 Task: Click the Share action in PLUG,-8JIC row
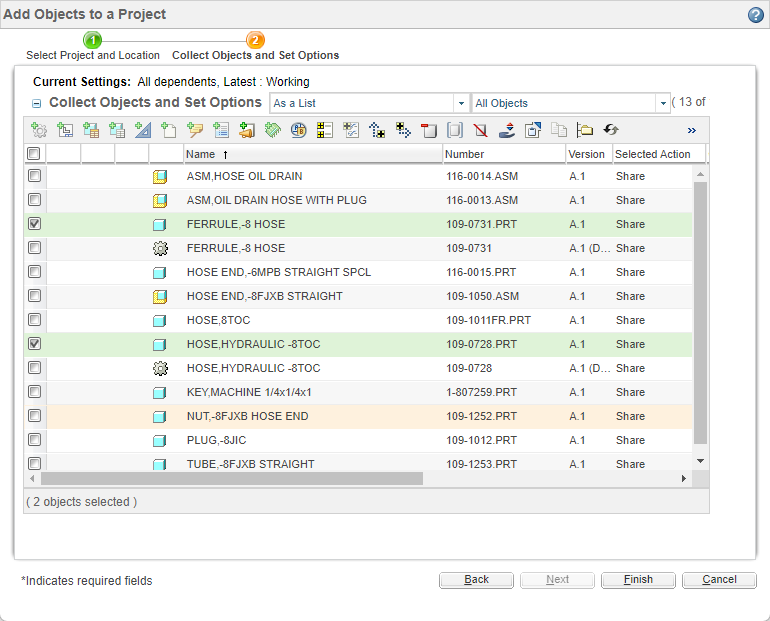coord(630,440)
